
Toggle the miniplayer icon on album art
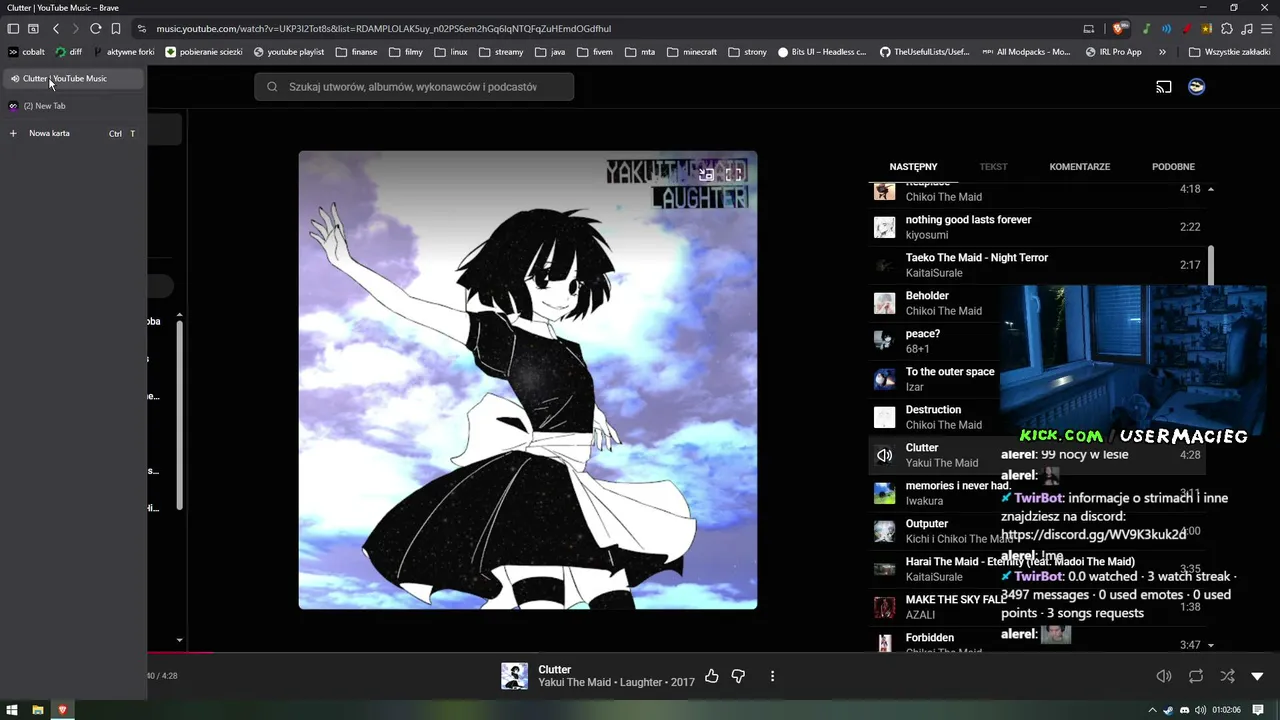(706, 174)
